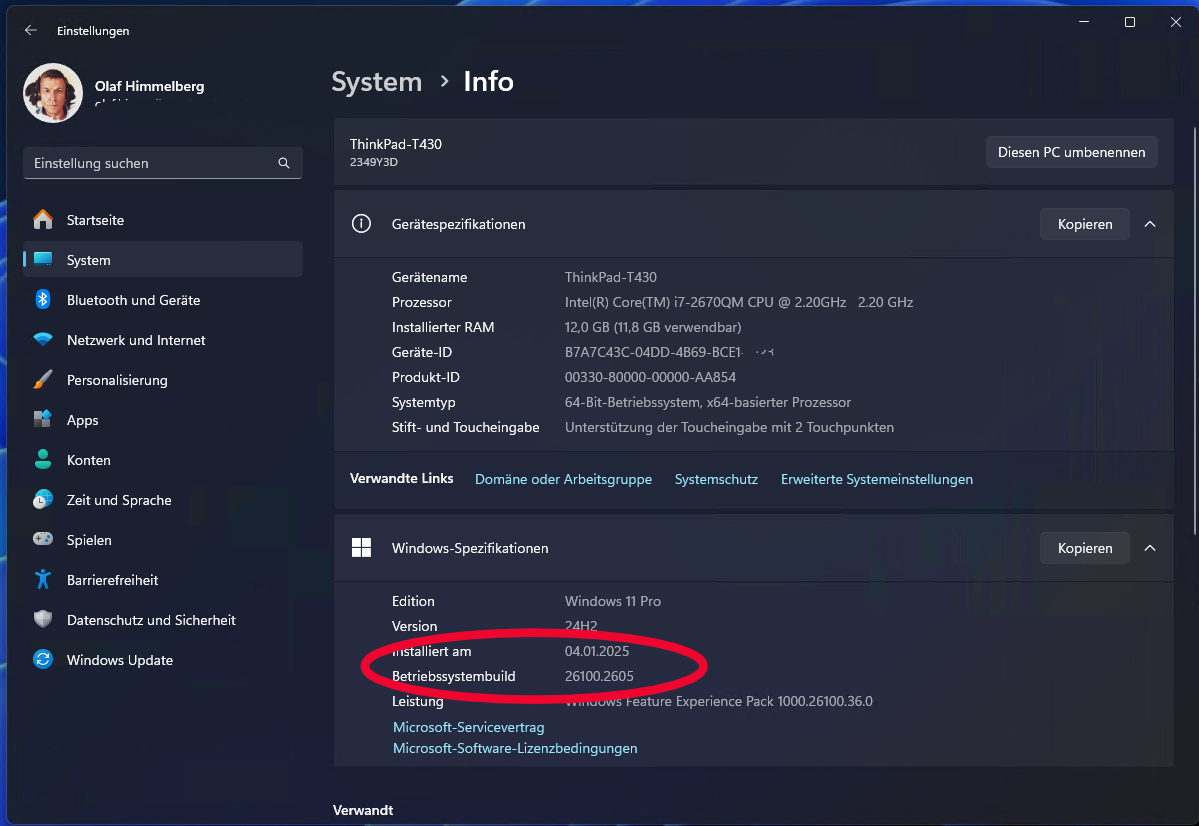Open Microsoft-Servicevertrag link
This screenshot has width=1199, height=826.
point(469,727)
